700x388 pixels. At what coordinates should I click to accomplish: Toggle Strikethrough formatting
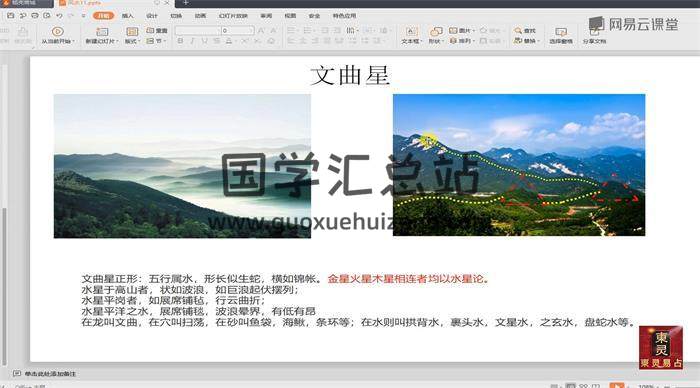(217, 41)
